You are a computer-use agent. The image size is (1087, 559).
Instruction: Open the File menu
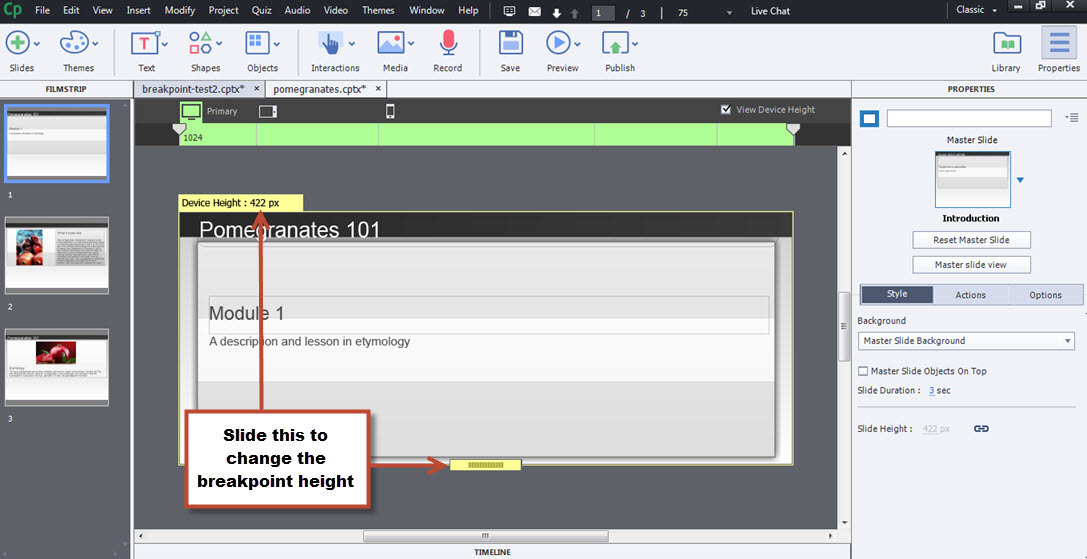(x=42, y=10)
